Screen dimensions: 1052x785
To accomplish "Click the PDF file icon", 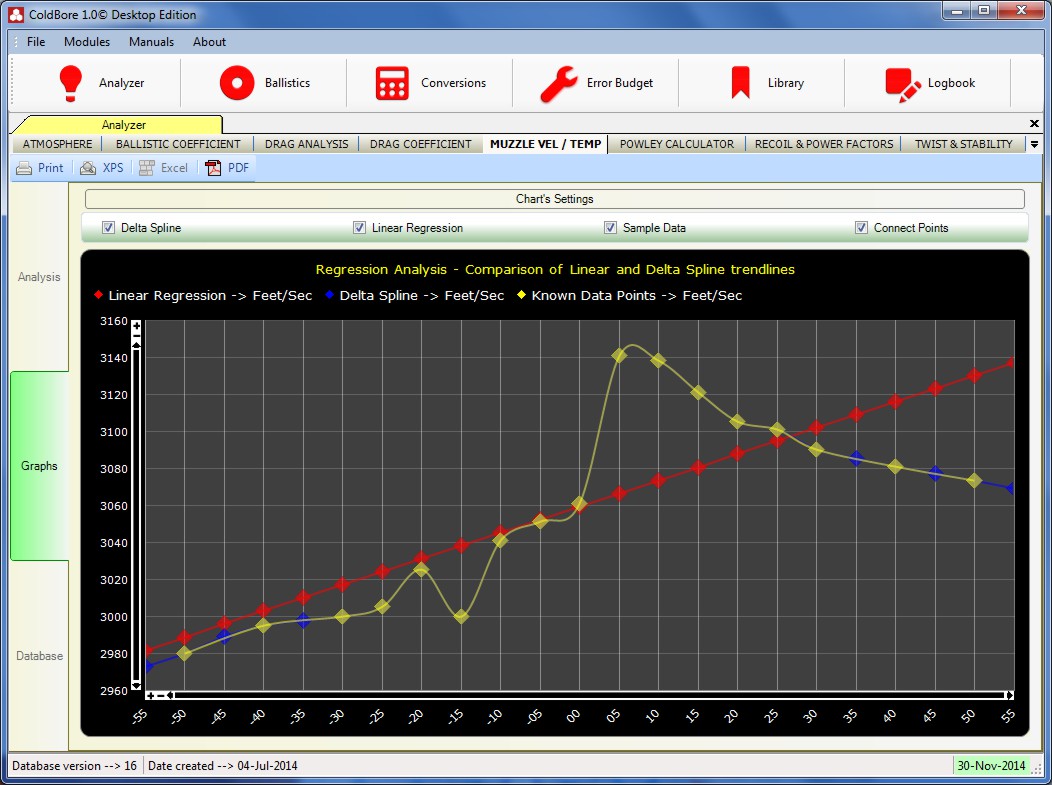I will point(213,168).
